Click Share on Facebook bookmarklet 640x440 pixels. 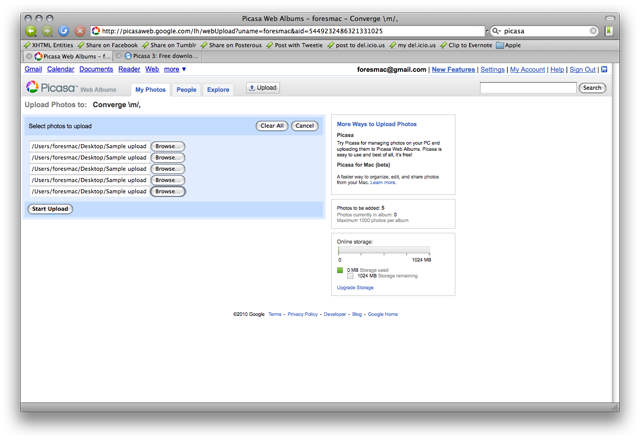[108, 45]
